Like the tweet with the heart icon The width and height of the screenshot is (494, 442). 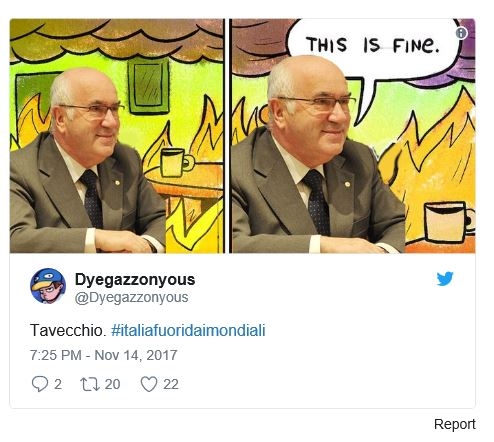point(149,384)
